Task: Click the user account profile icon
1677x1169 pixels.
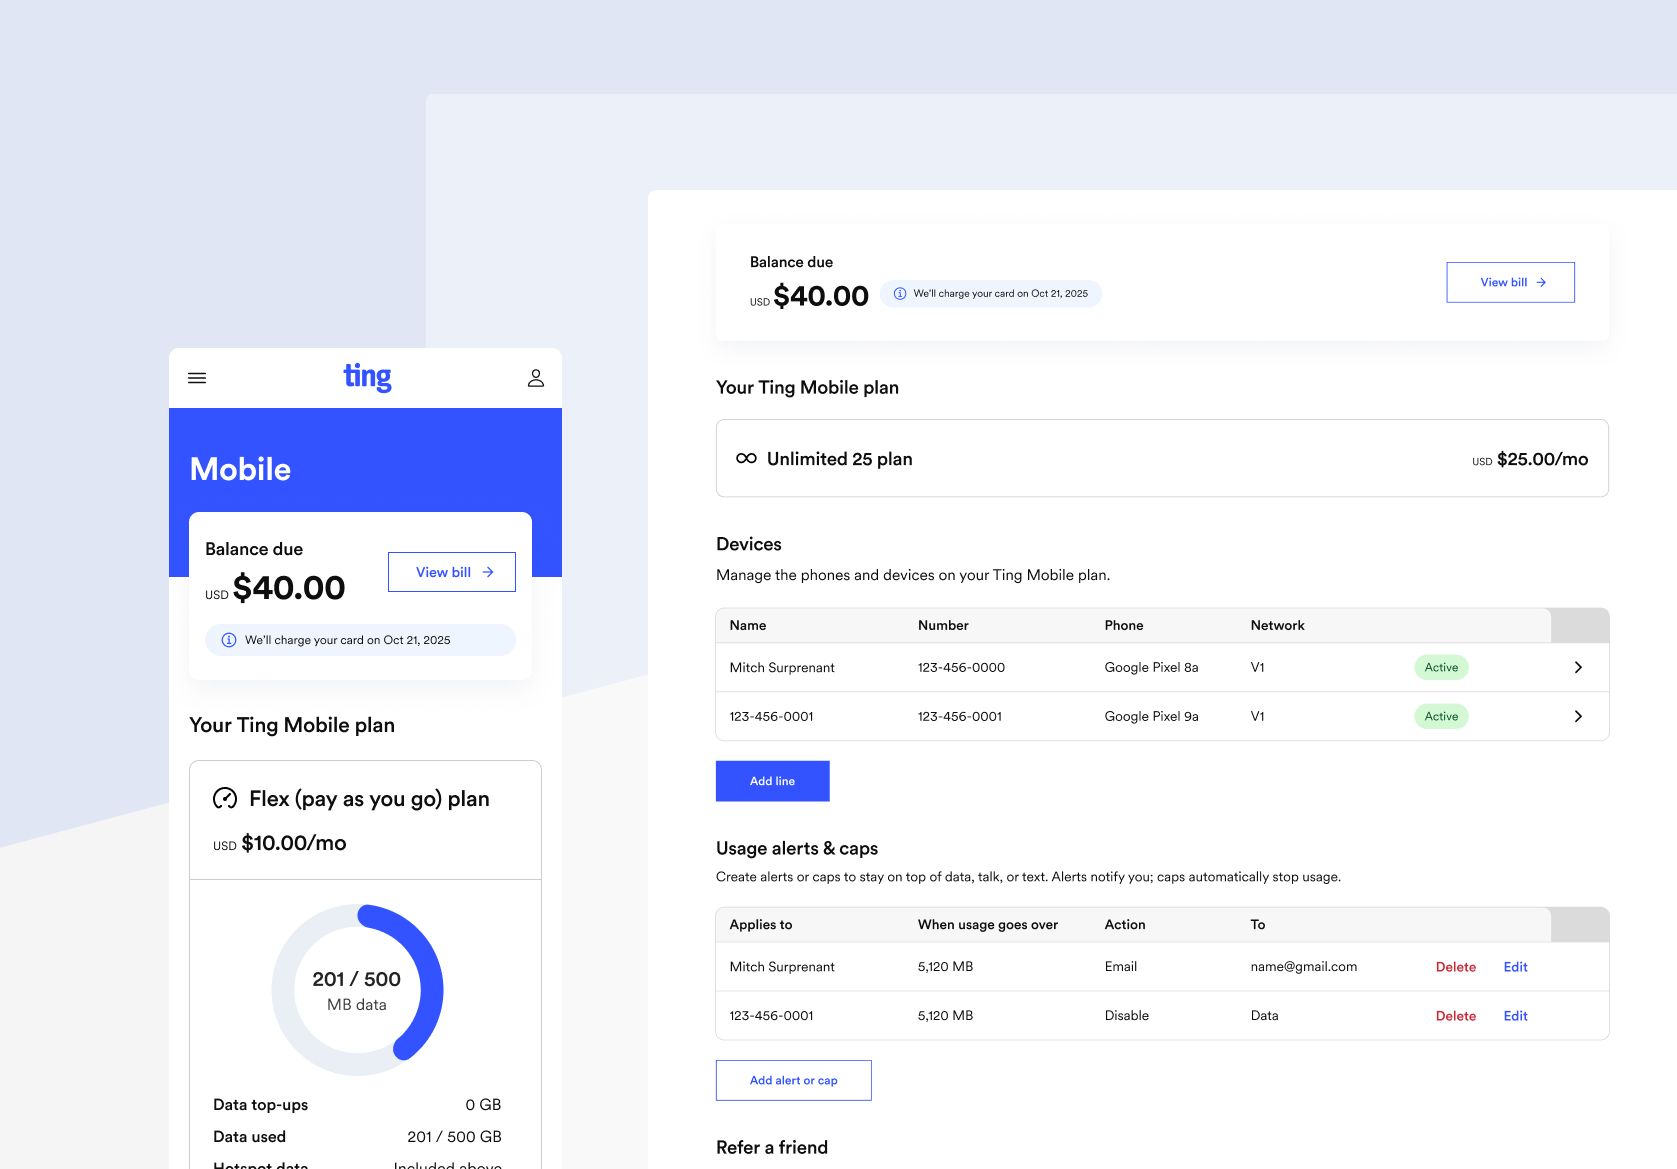Action: click(536, 378)
